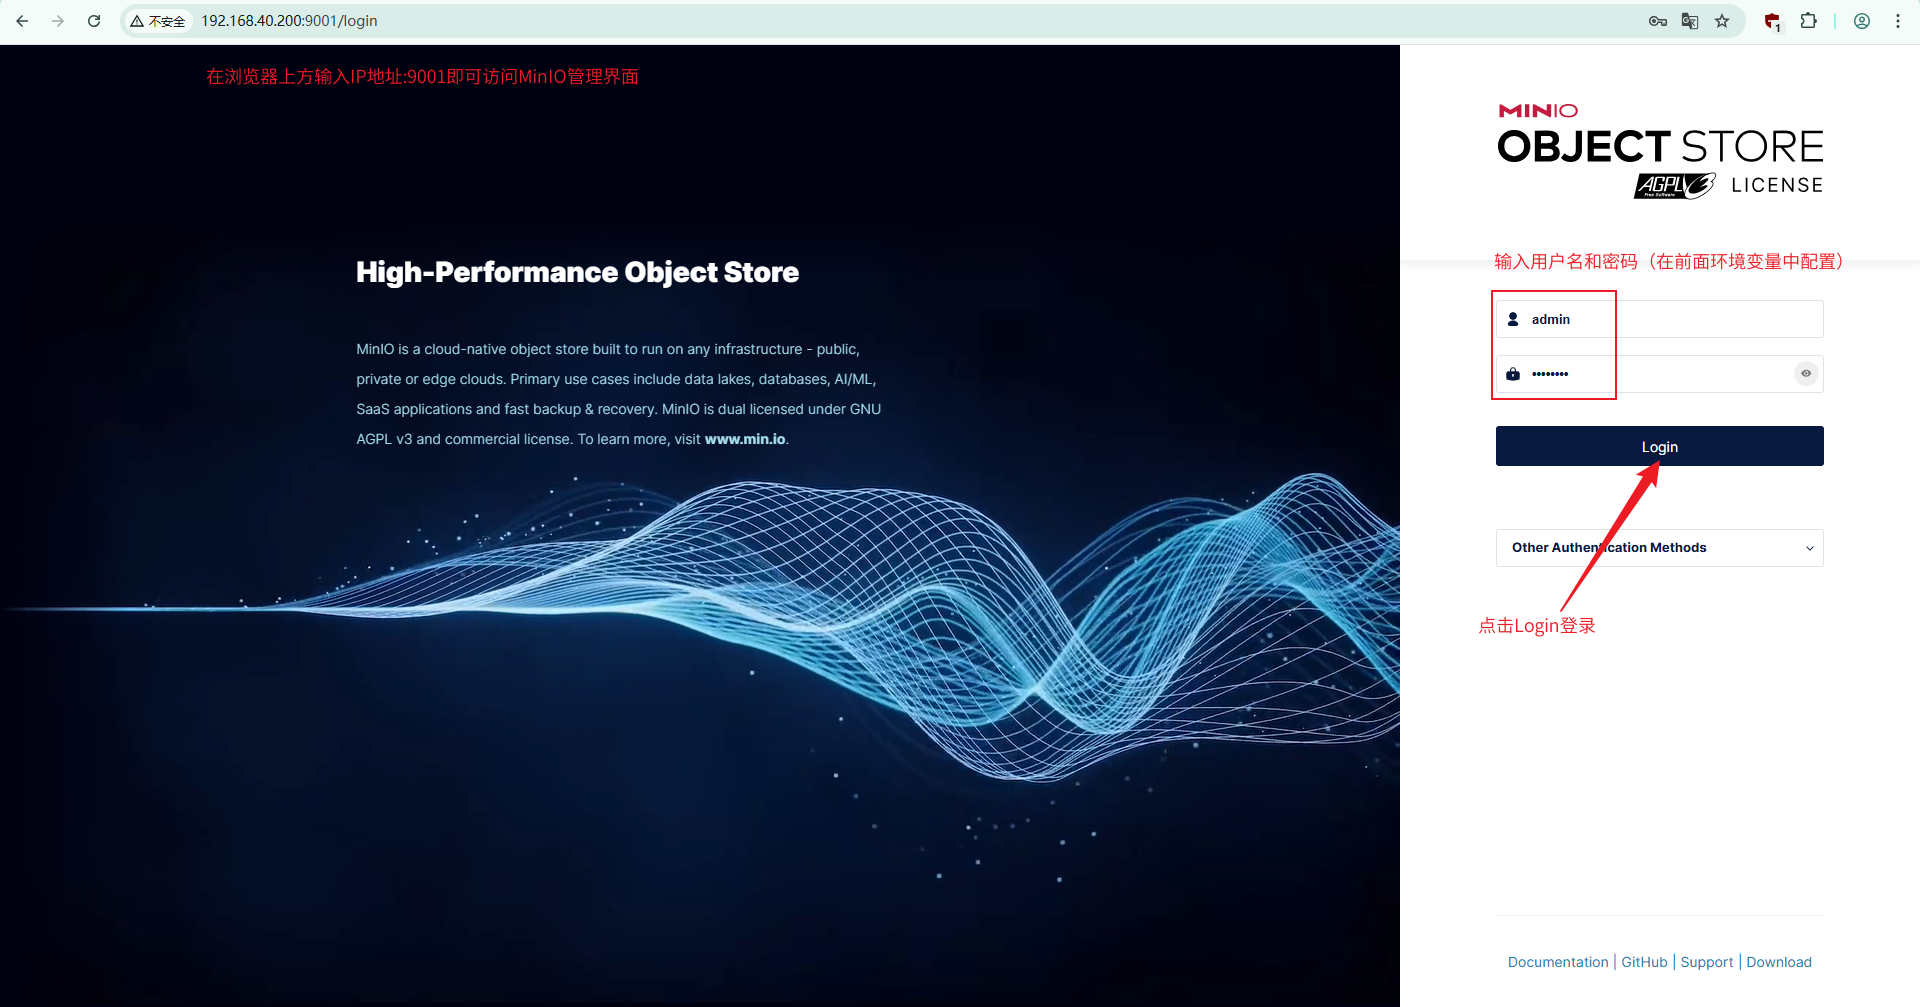The image size is (1920, 1007).
Task: Expand Other Authentication Methods dropdown
Action: tap(1660, 548)
